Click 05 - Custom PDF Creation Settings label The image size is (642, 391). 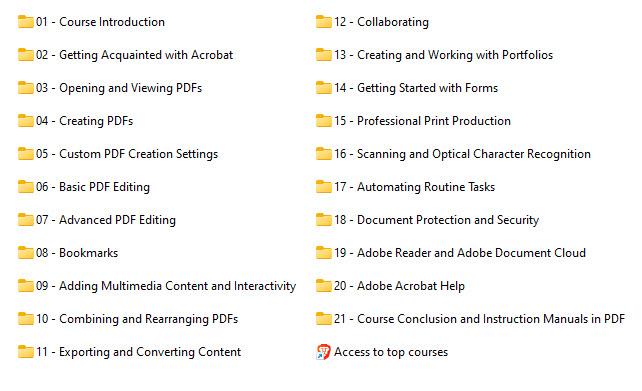coord(127,154)
